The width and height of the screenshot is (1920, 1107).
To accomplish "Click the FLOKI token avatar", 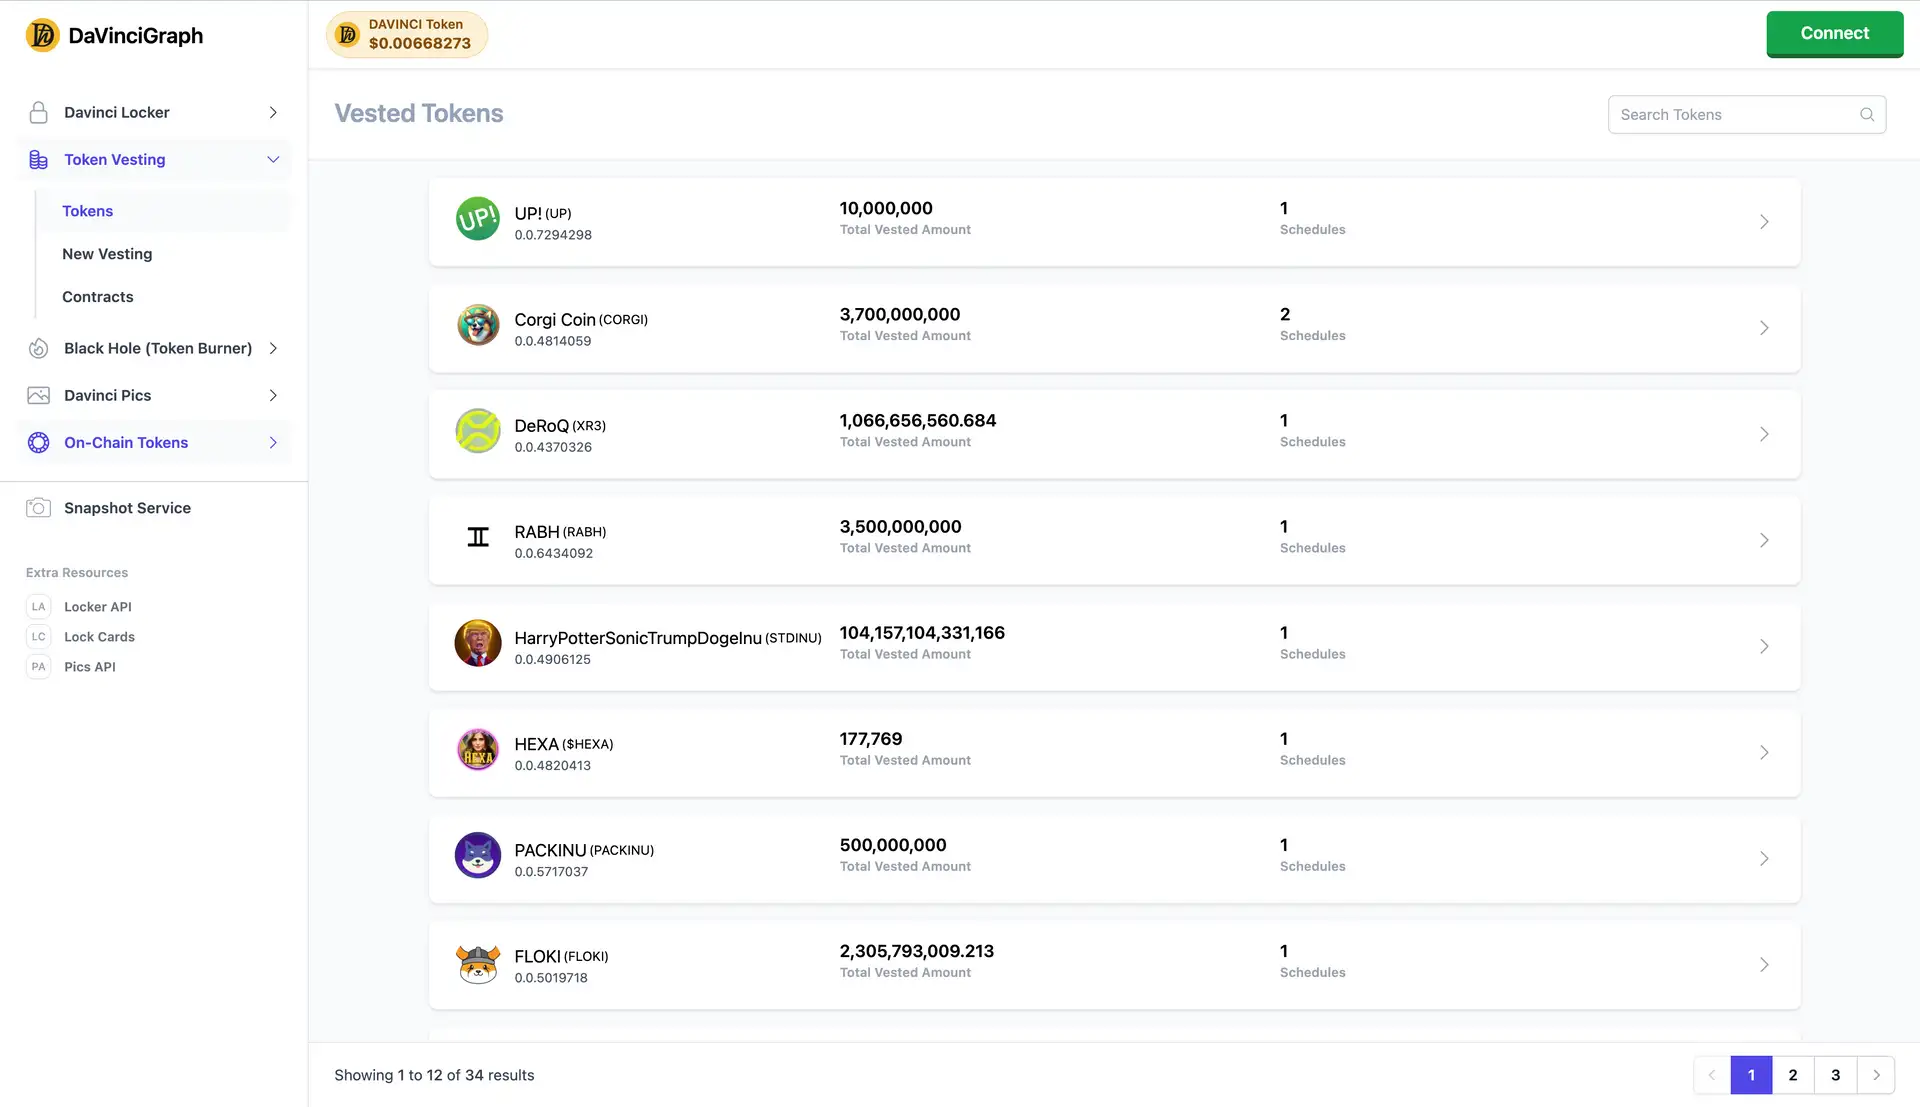I will (478, 963).
